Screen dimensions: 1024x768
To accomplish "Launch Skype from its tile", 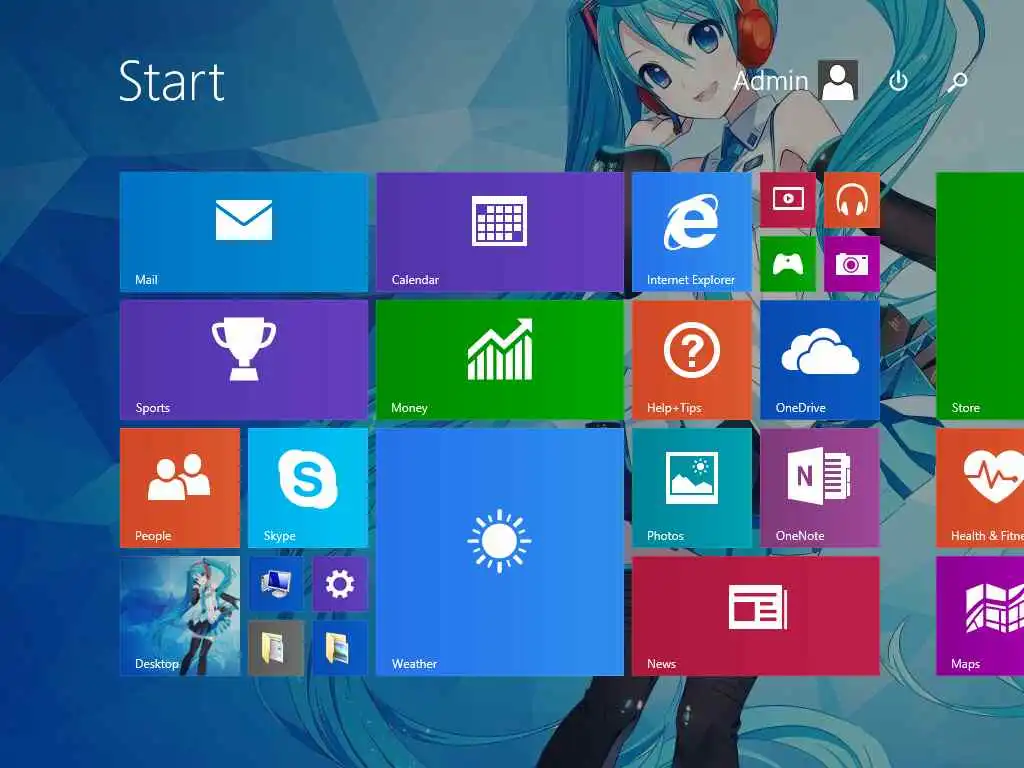I will (308, 488).
